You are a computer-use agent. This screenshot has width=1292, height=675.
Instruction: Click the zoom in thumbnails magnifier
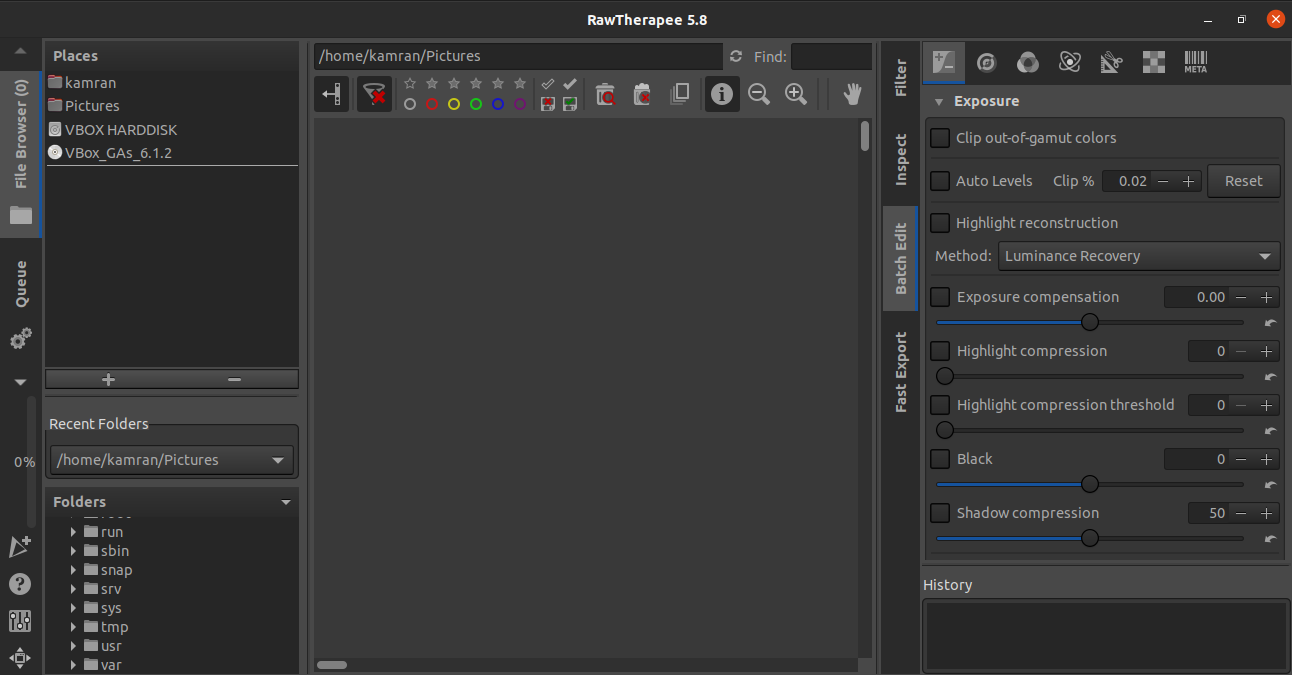point(796,94)
